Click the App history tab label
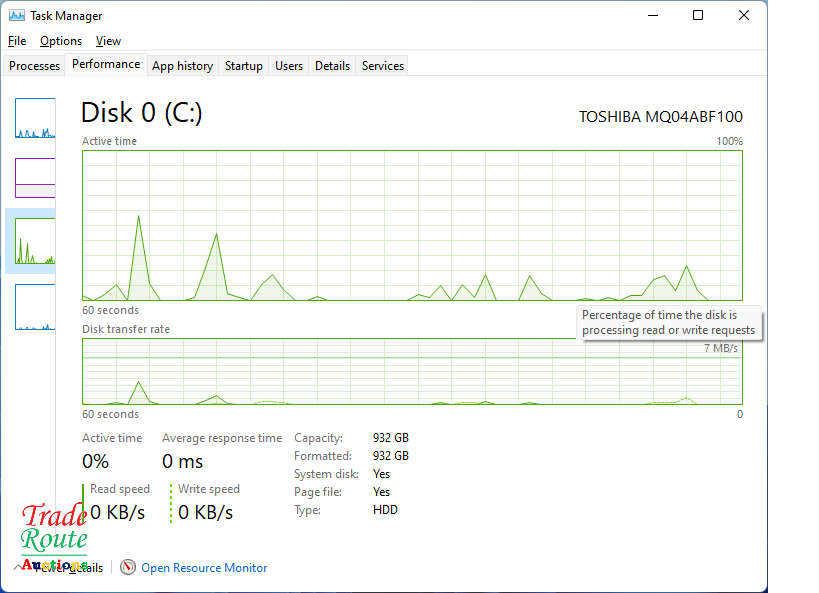This screenshot has width=819, height=593. pyautogui.click(x=182, y=65)
